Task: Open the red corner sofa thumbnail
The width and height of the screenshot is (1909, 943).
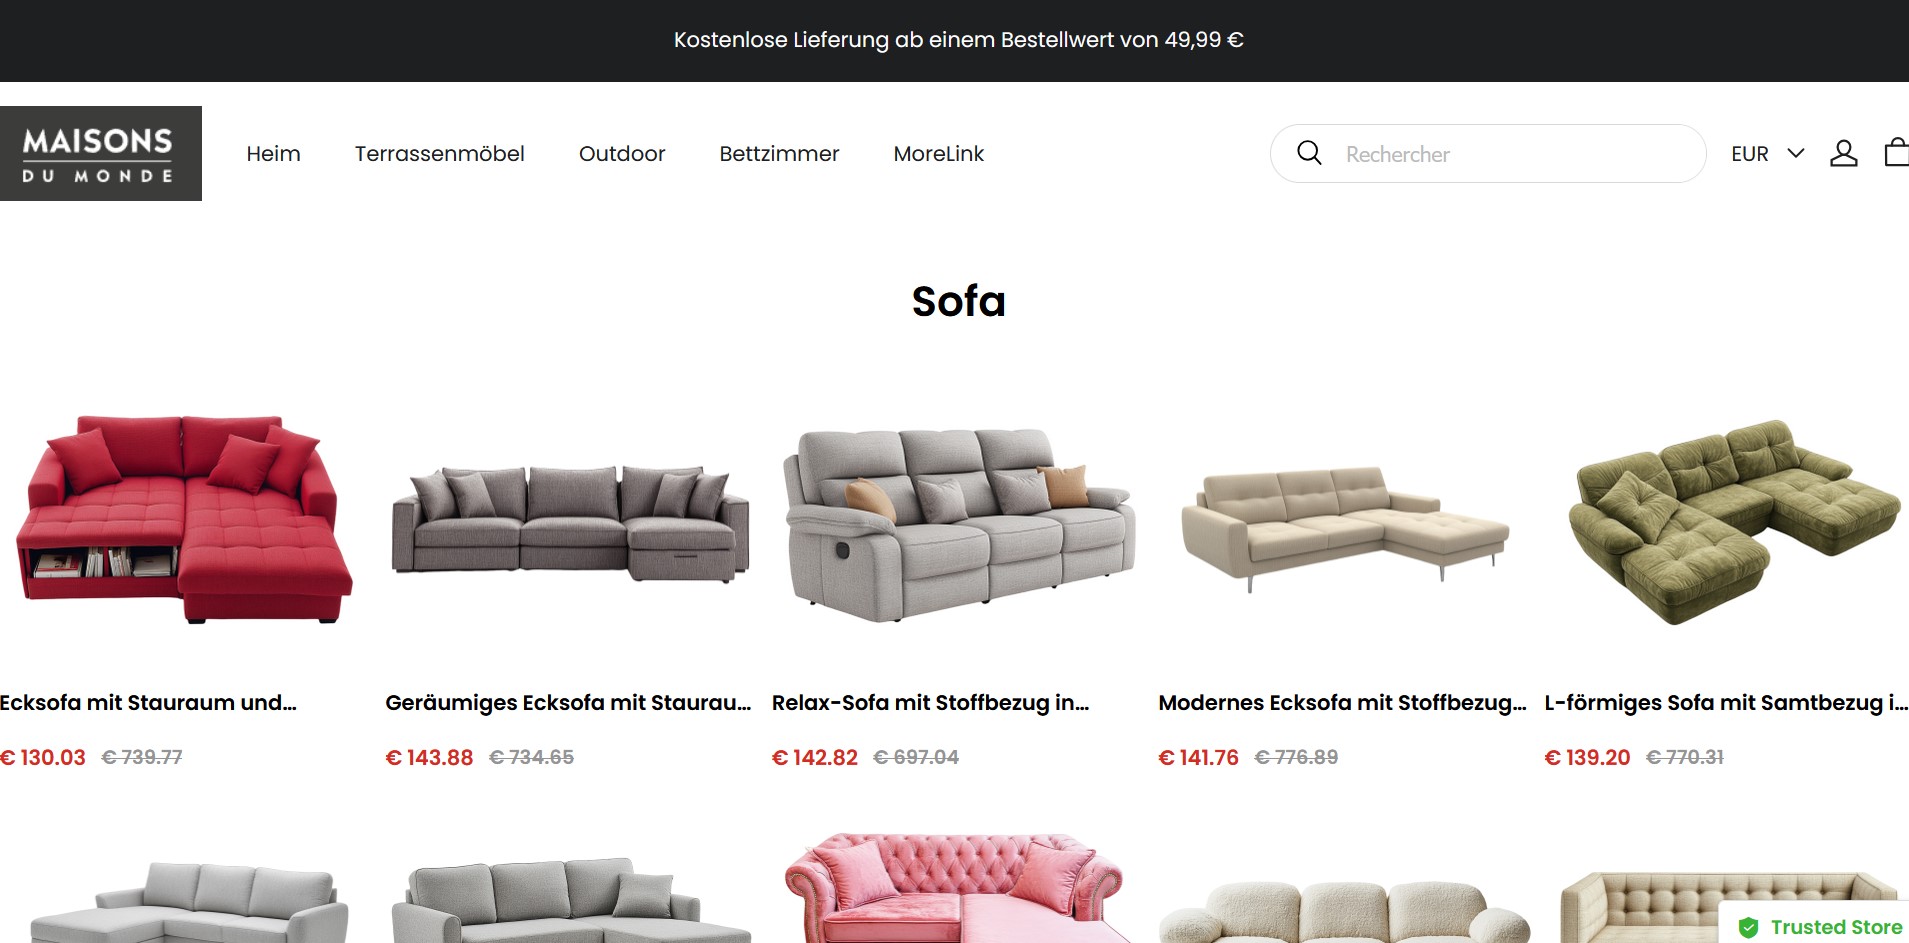Action: [184, 519]
